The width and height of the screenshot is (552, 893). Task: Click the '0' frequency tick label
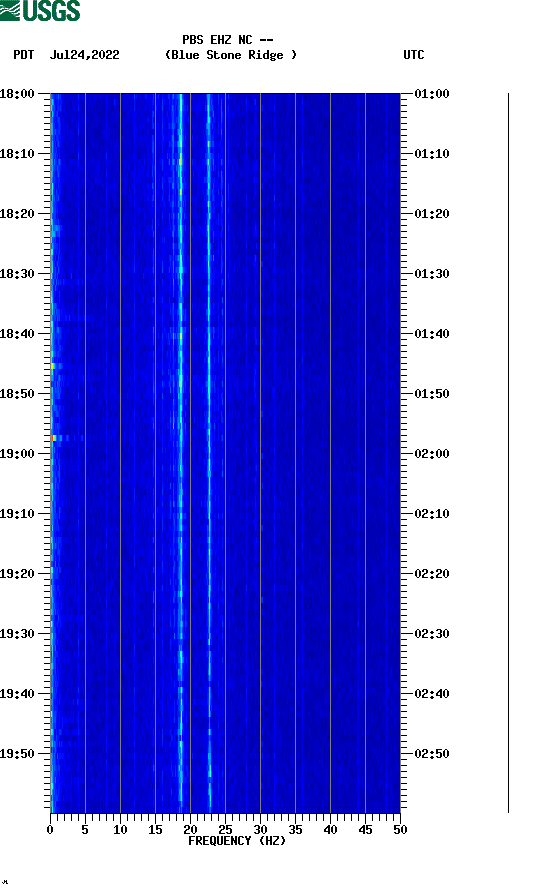(x=50, y=830)
